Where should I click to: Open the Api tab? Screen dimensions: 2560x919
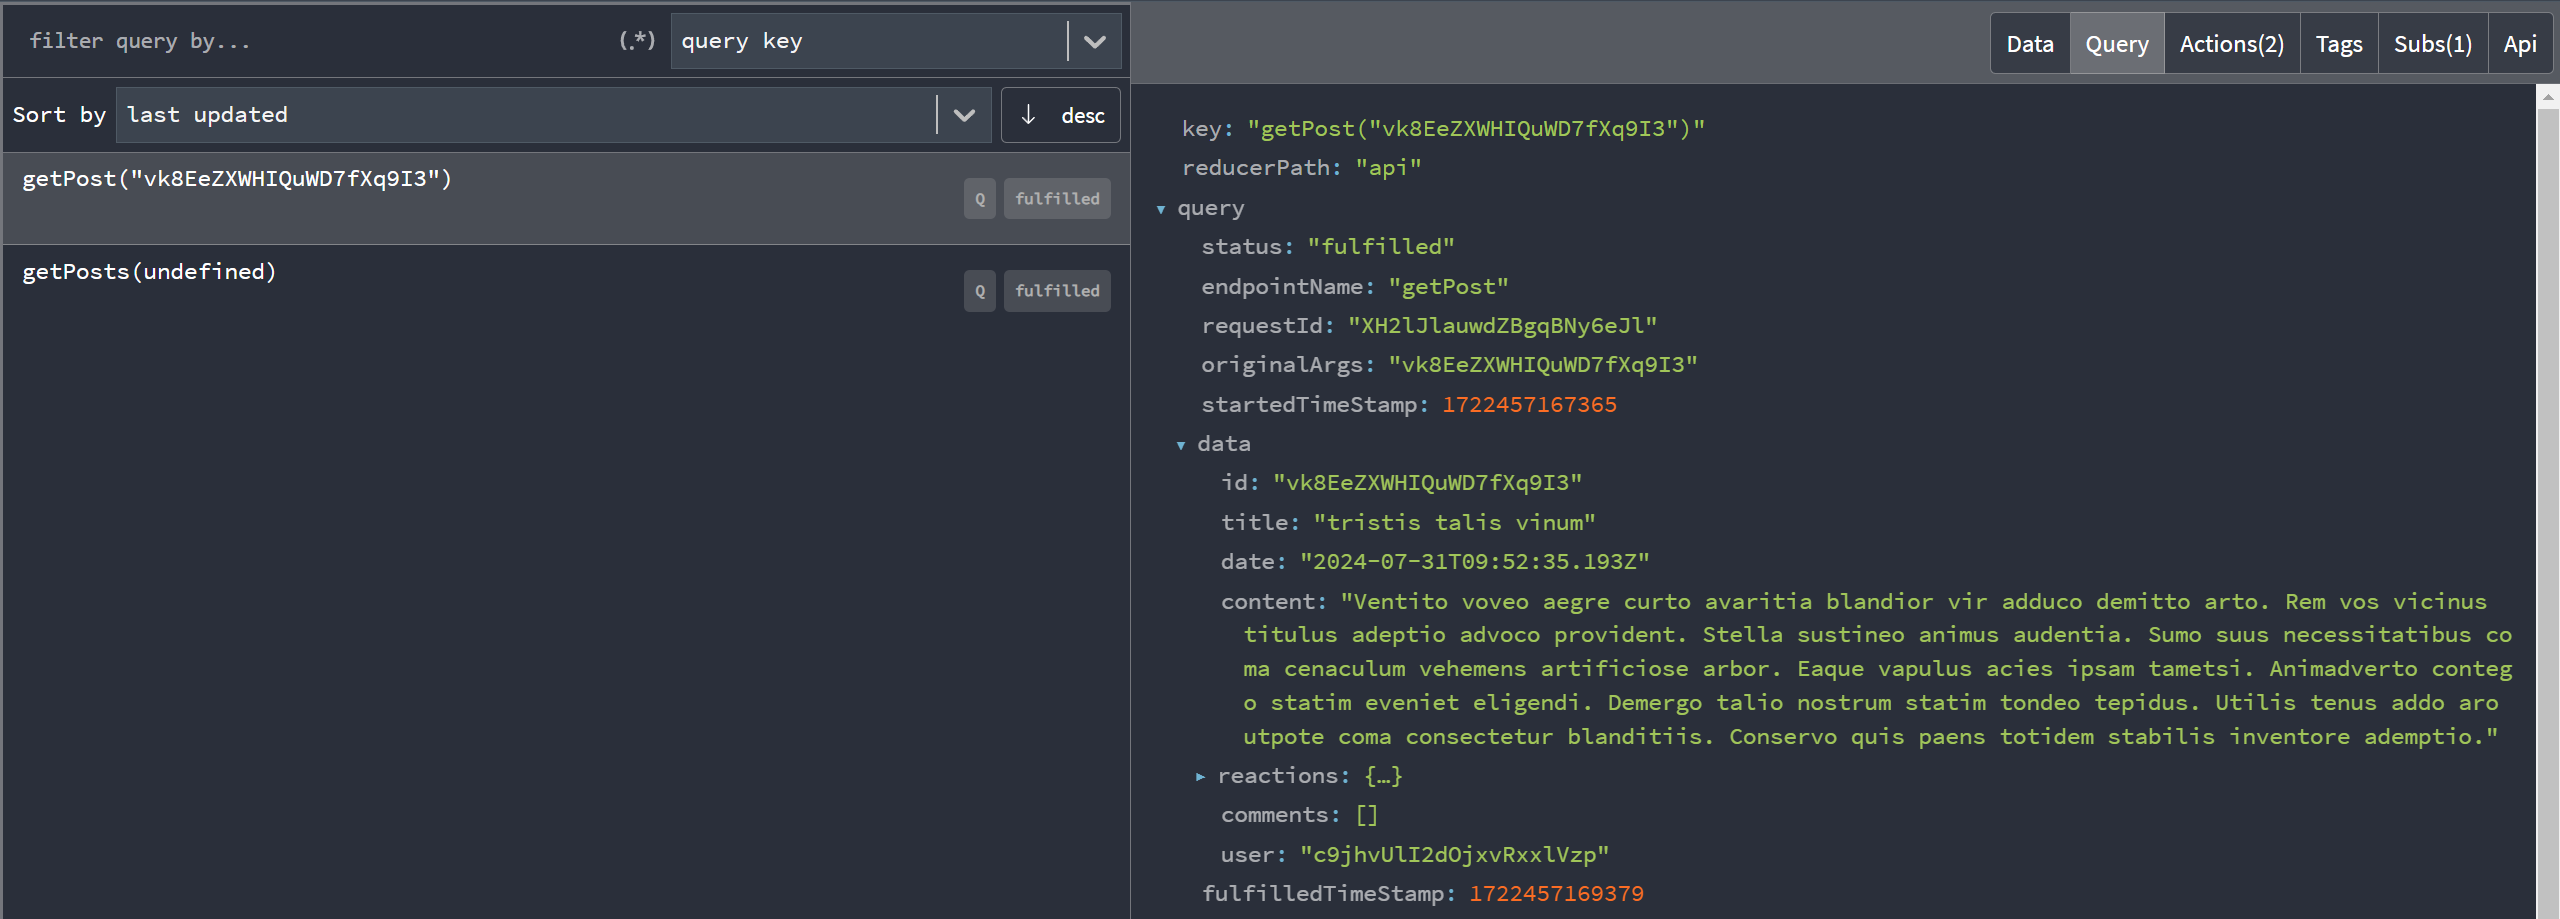coord(2519,43)
